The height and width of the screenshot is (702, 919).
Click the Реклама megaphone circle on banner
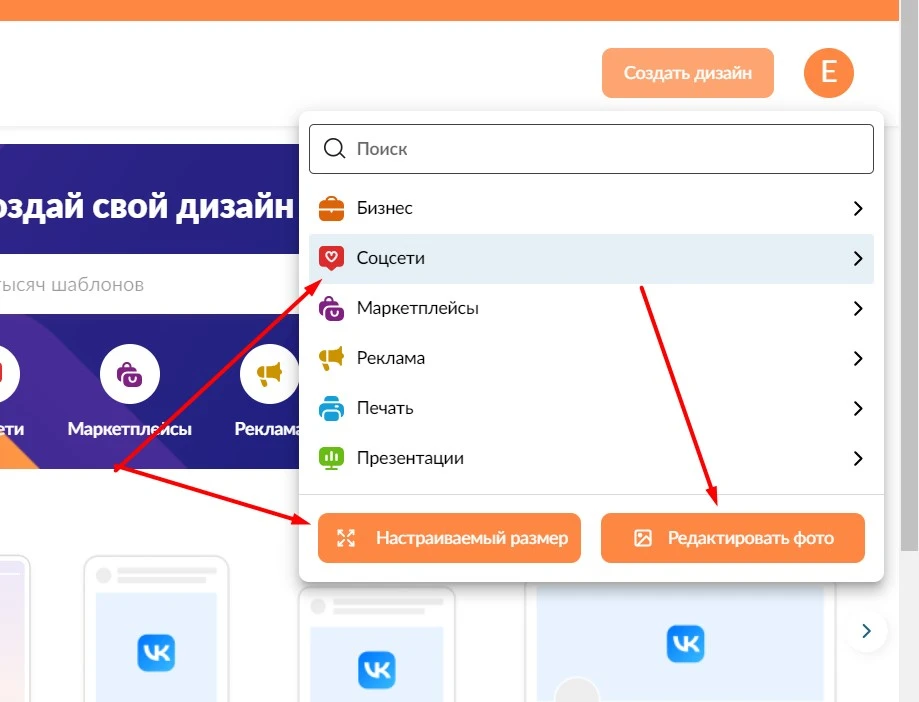click(269, 374)
